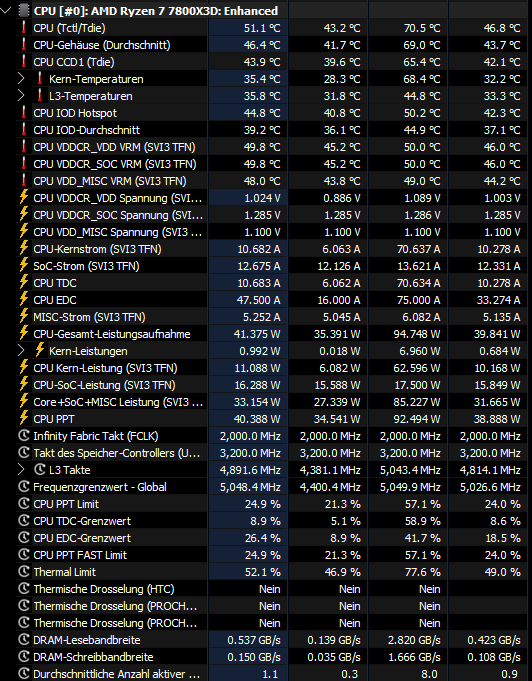Click the 0.886 V minimum VDDCR_VDD voltage
This screenshot has height=681, width=532.
[342, 198]
